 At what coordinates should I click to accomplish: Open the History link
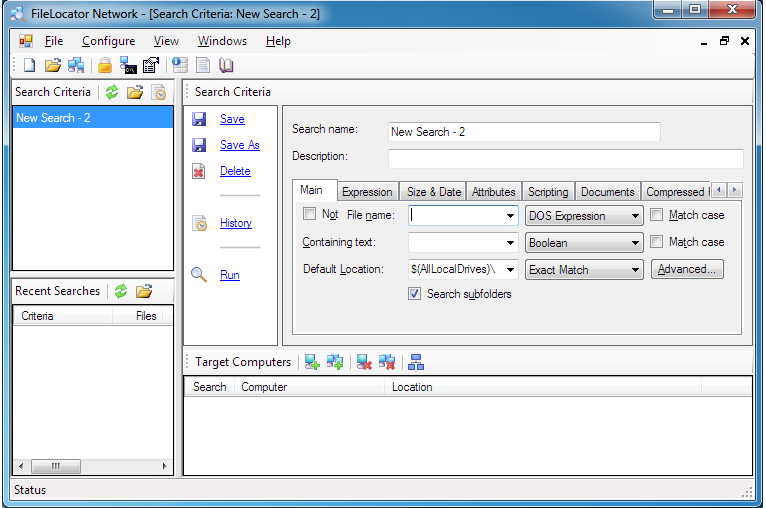tap(235, 223)
